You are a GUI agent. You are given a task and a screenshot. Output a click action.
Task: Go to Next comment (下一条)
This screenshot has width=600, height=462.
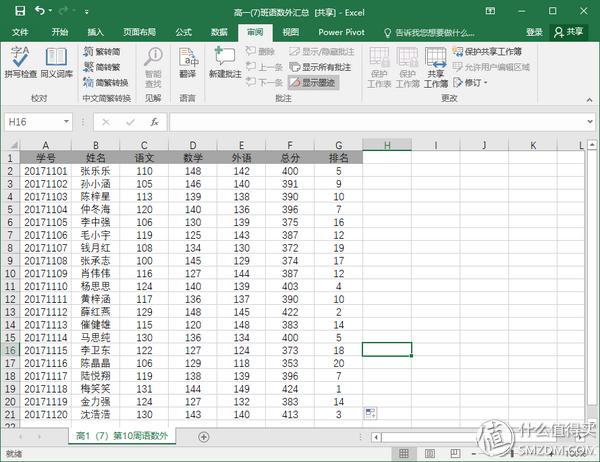pyautogui.click(x=264, y=82)
